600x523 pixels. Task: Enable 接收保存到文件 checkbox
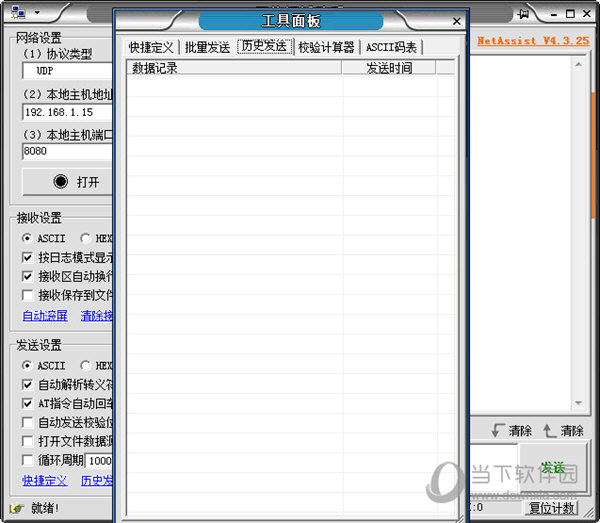[x=28, y=295]
